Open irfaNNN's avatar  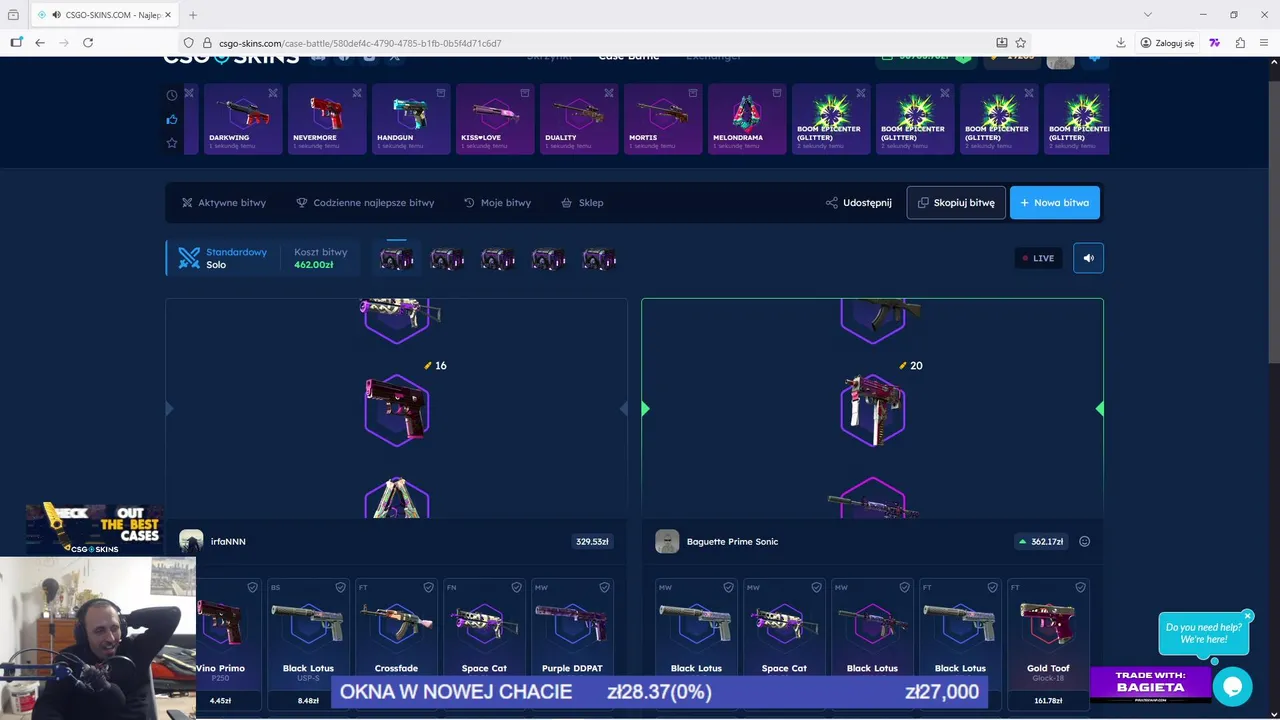(x=191, y=541)
